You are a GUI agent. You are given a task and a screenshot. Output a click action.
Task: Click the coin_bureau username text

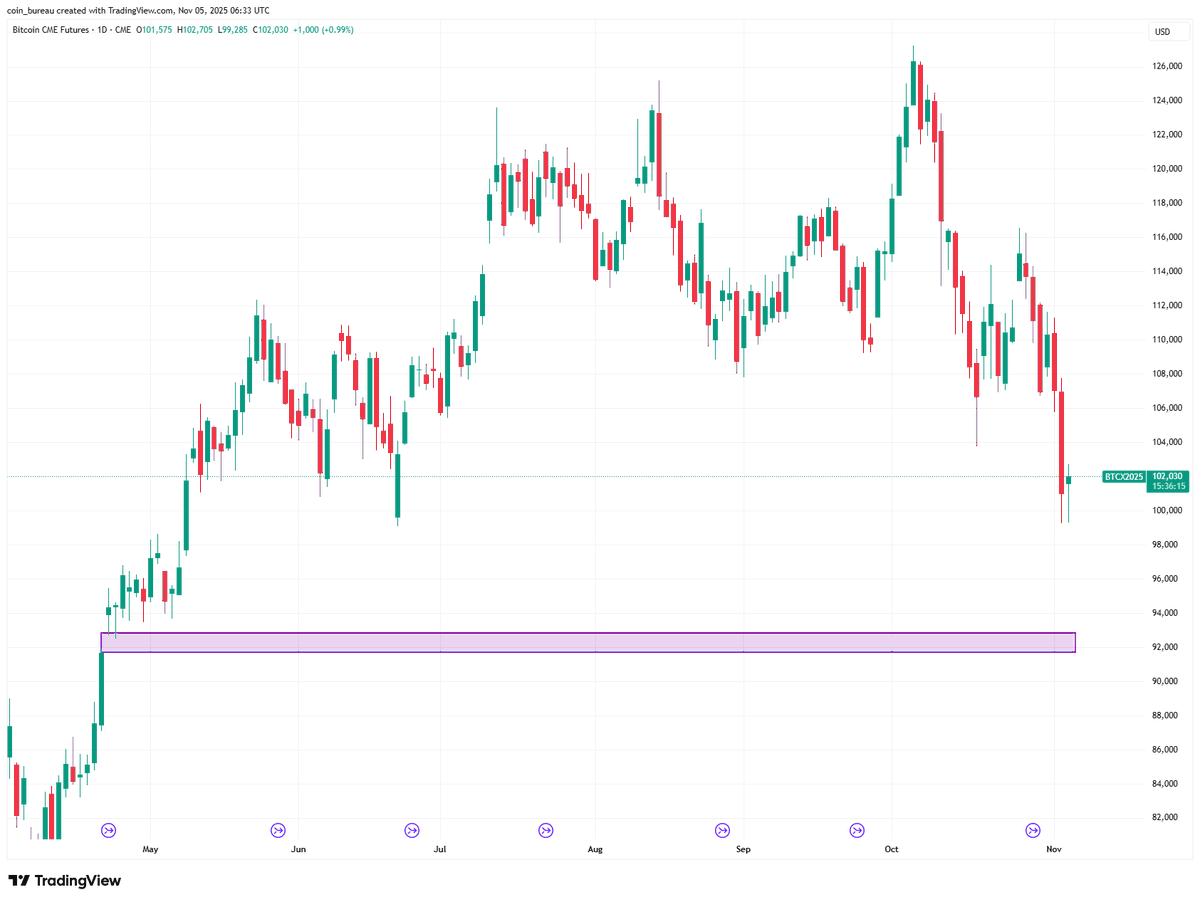coord(31,10)
